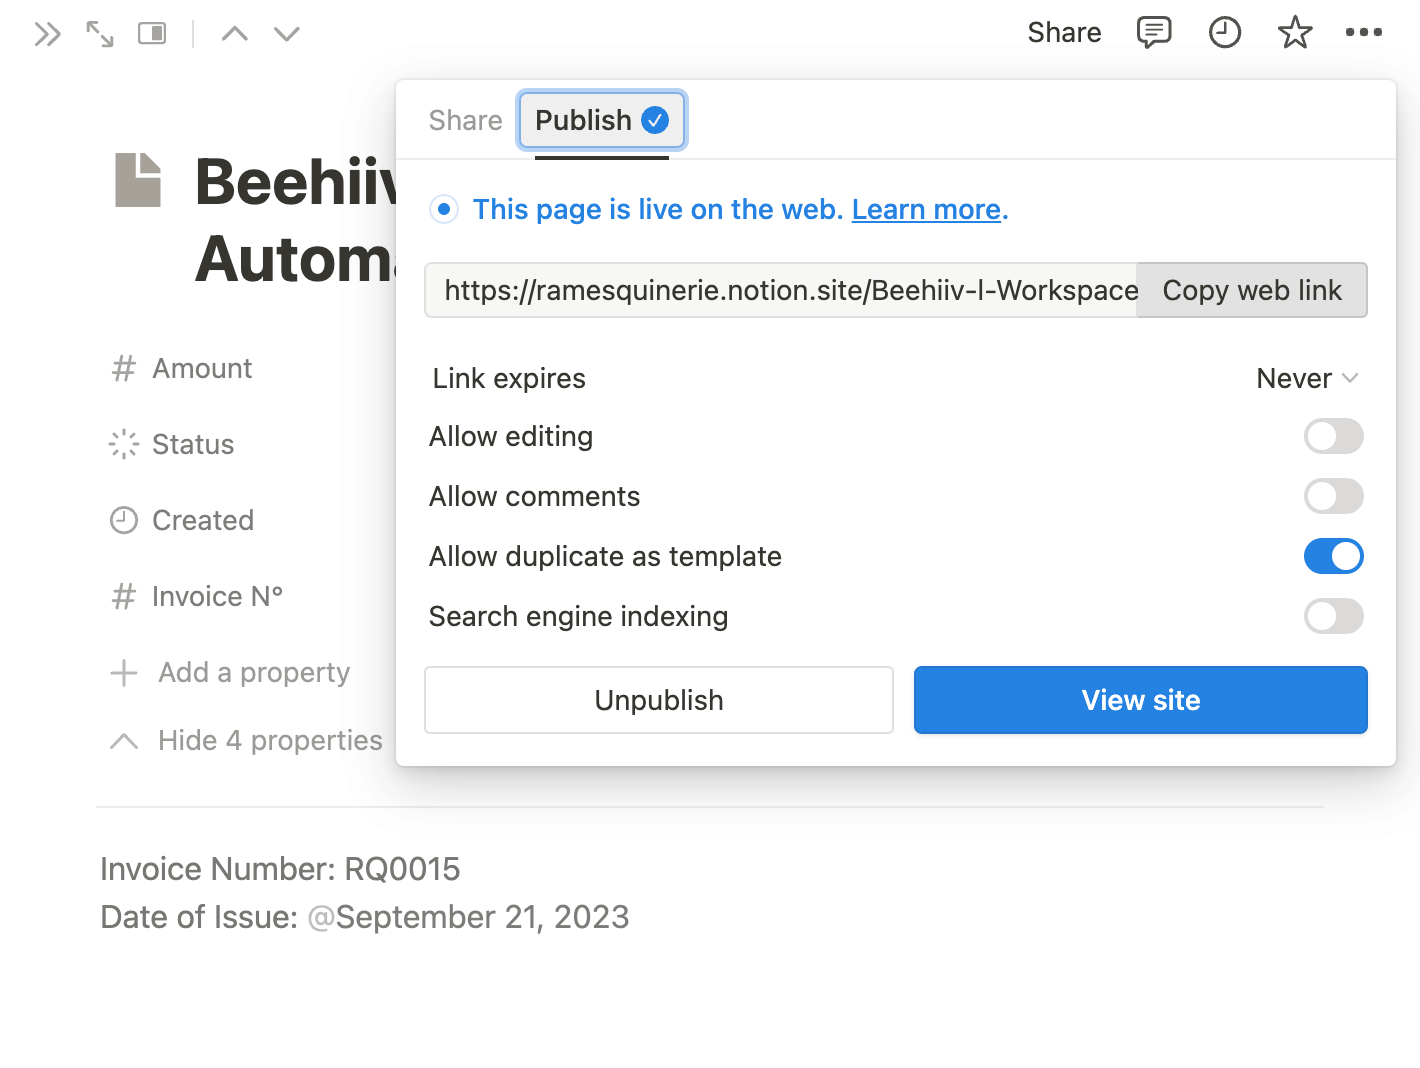Click the Status property spinner icon
The image size is (1420, 1068).
pos(123,444)
